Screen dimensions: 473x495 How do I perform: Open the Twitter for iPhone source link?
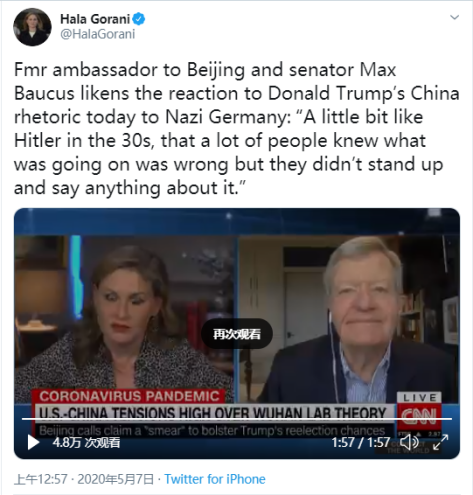tap(215, 479)
